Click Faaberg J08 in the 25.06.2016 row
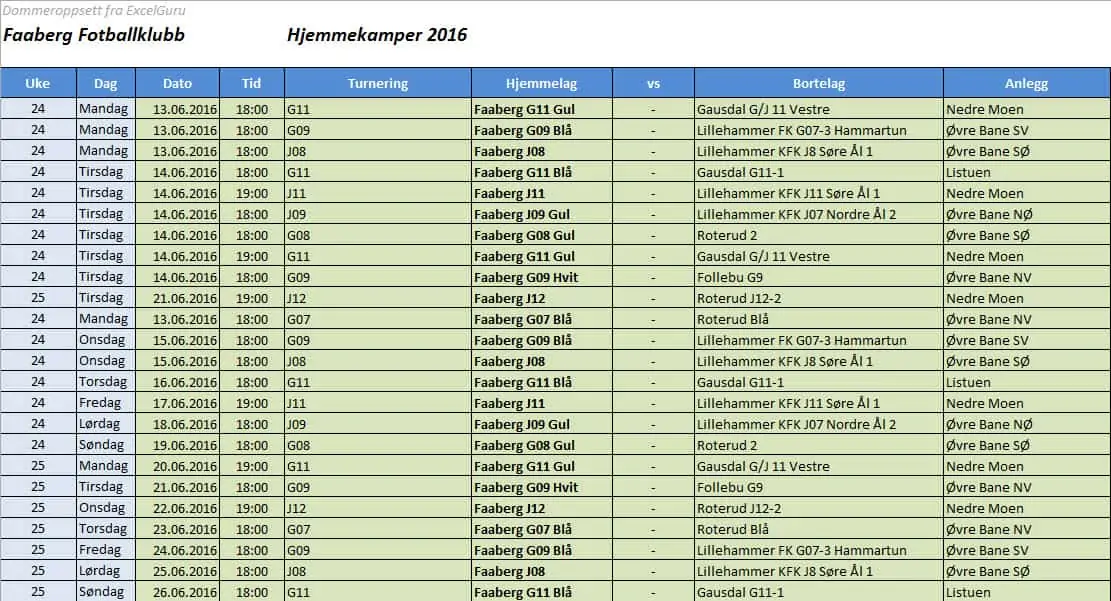This screenshot has width=1111, height=601. pos(509,571)
